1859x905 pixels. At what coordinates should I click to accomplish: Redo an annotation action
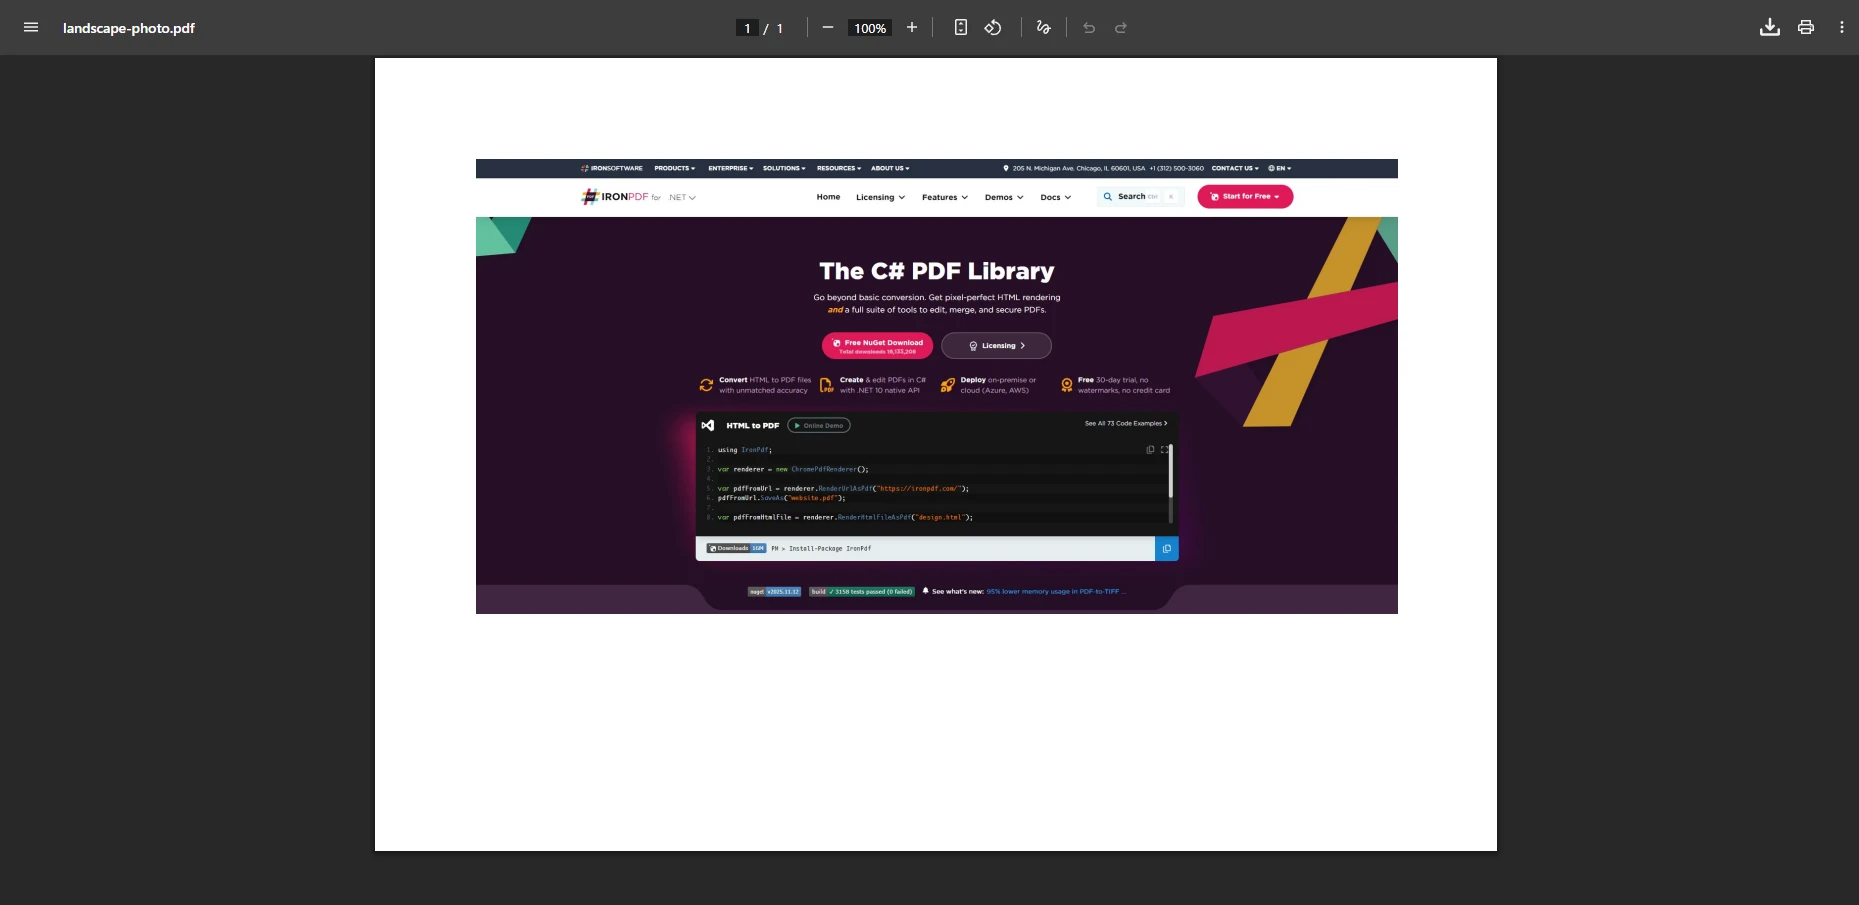(1120, 28)
